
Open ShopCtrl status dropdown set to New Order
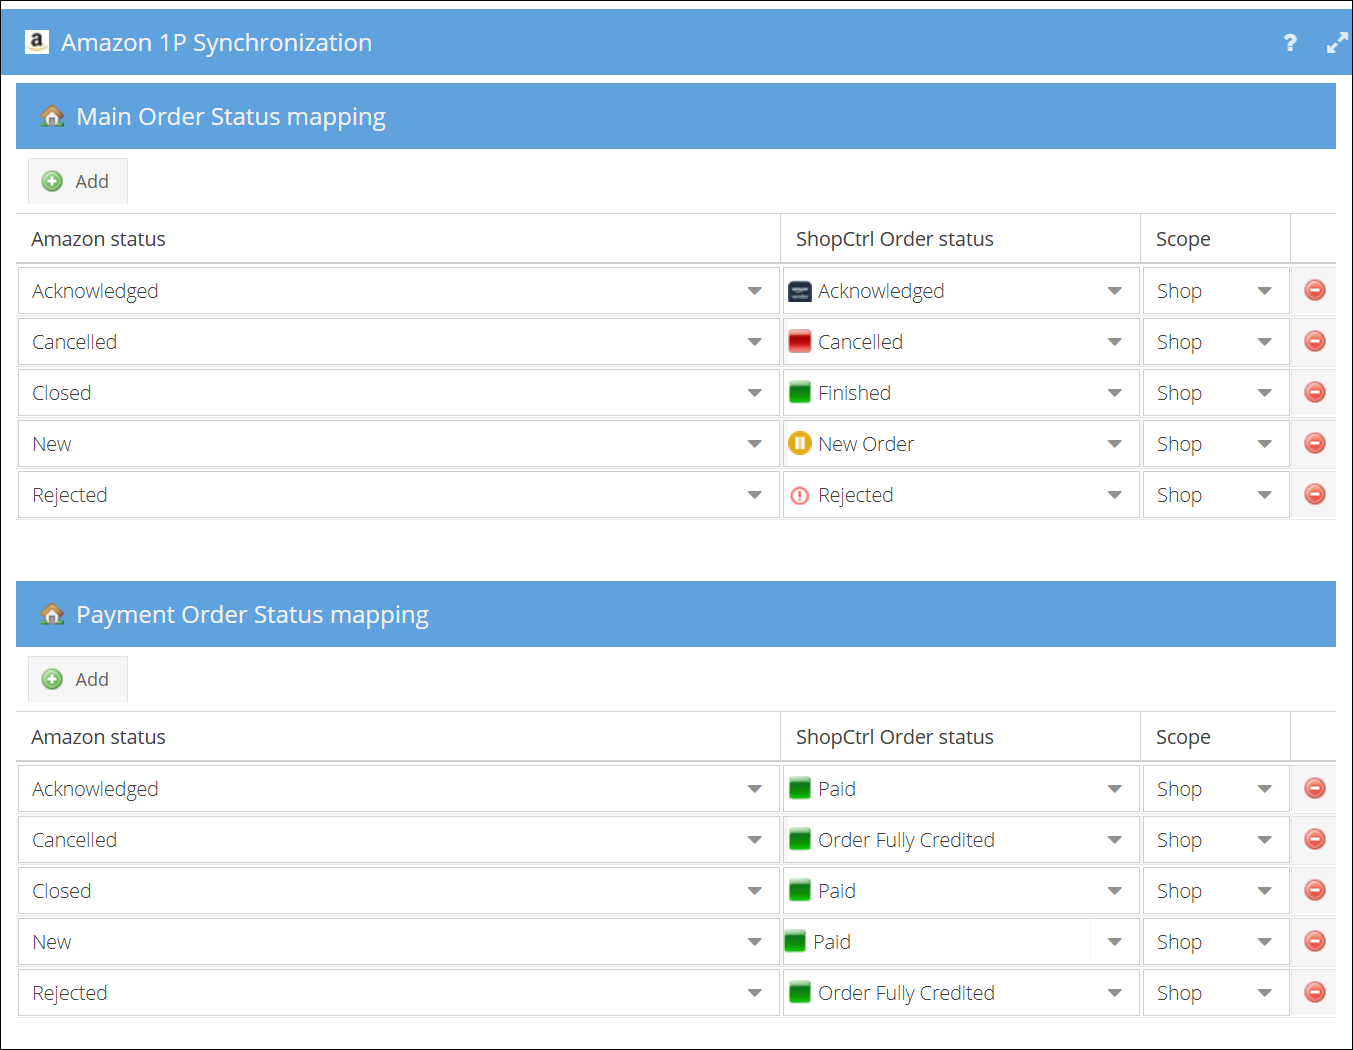coord(960,444)
